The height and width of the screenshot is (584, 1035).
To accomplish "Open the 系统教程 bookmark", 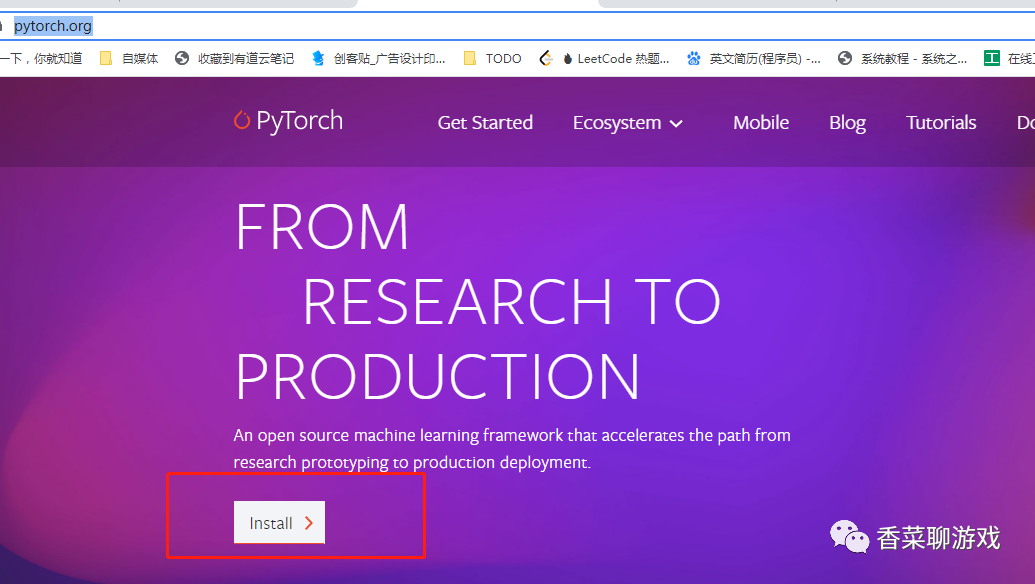I will click(902, 59).
